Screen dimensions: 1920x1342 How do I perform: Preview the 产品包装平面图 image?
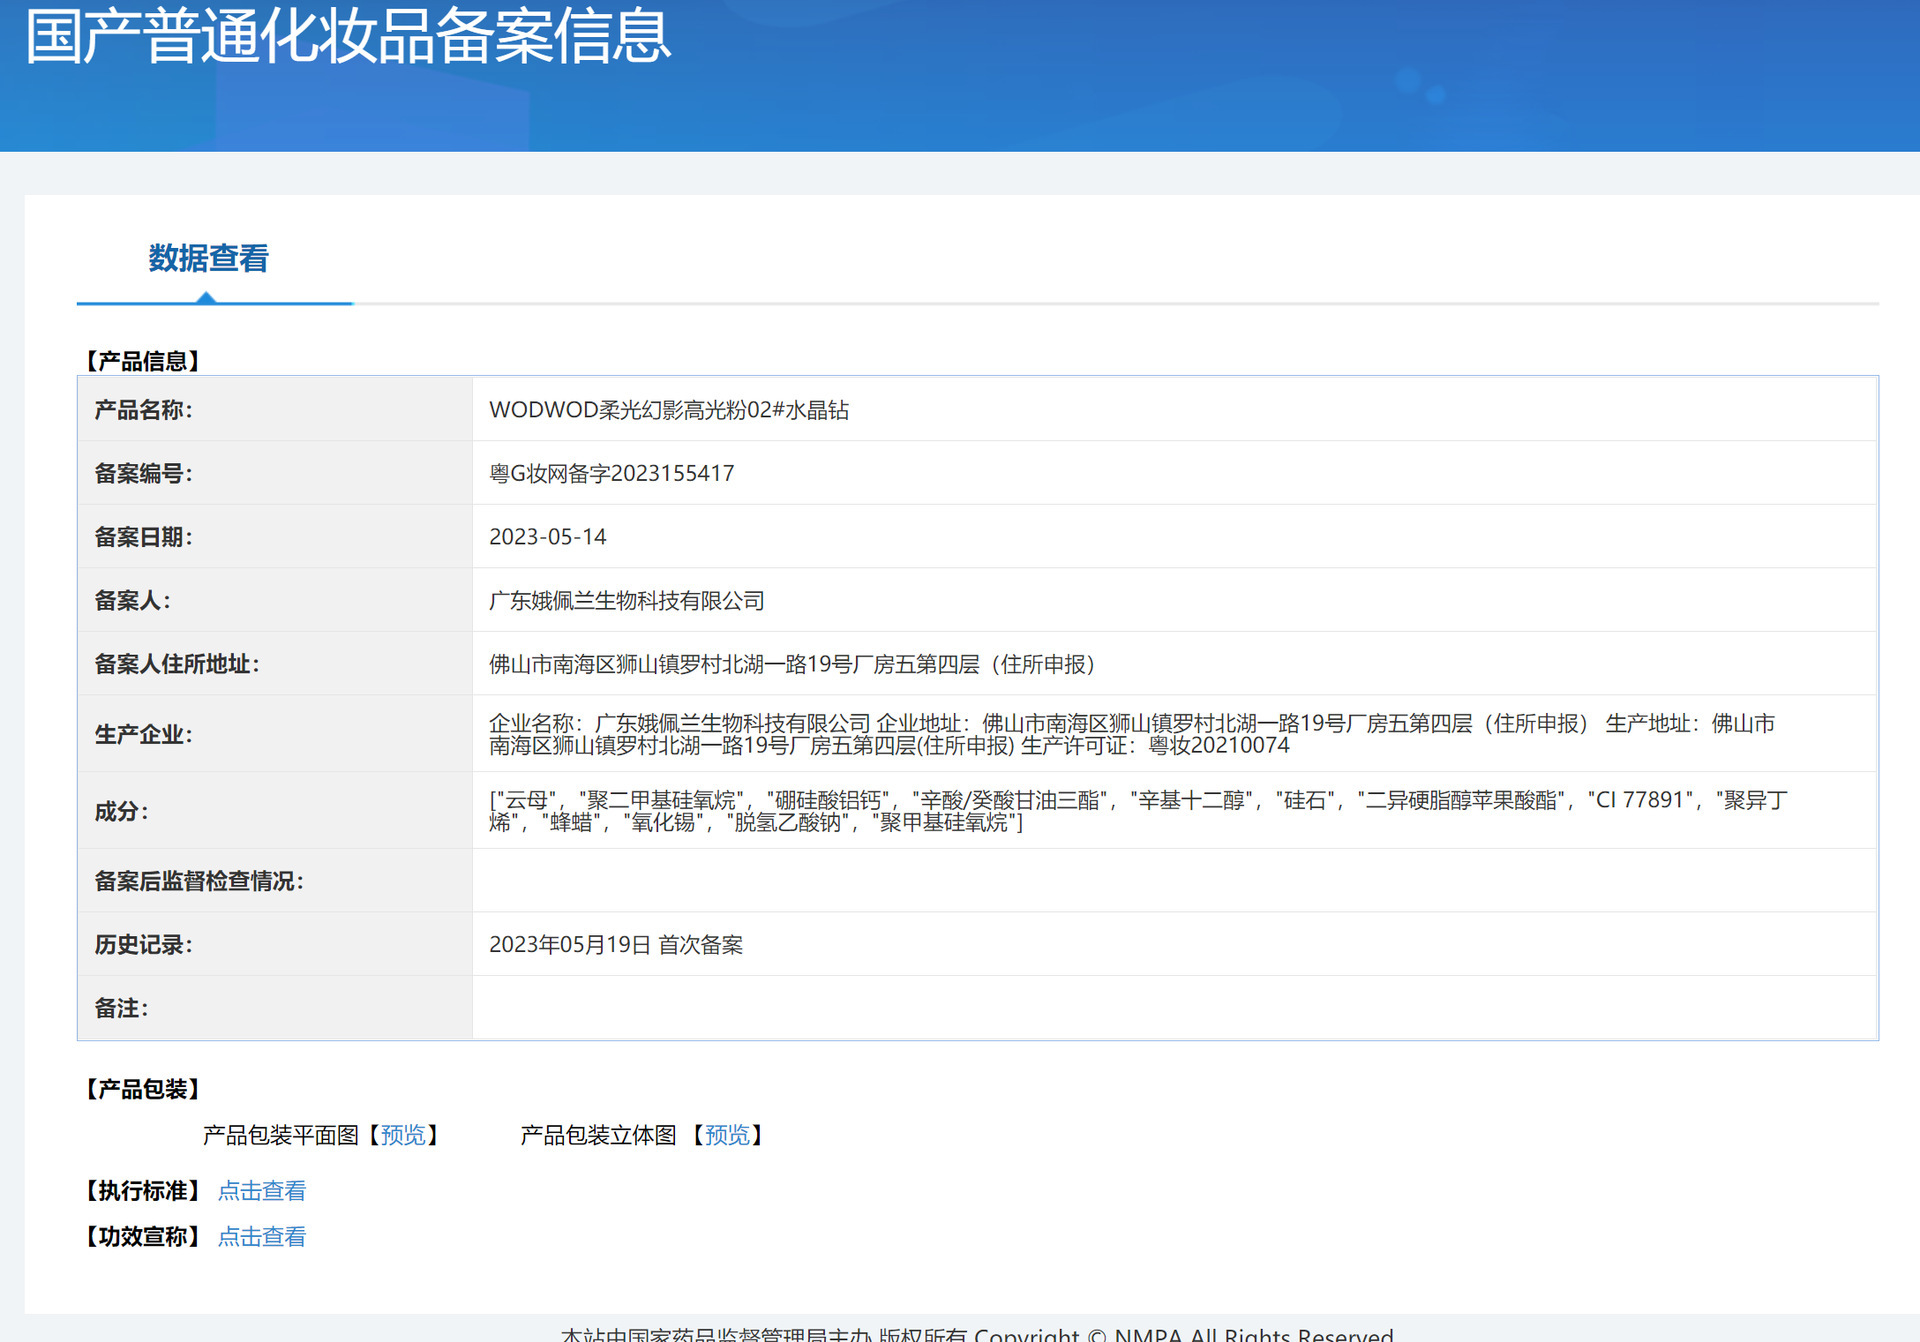coord(403,1135)
